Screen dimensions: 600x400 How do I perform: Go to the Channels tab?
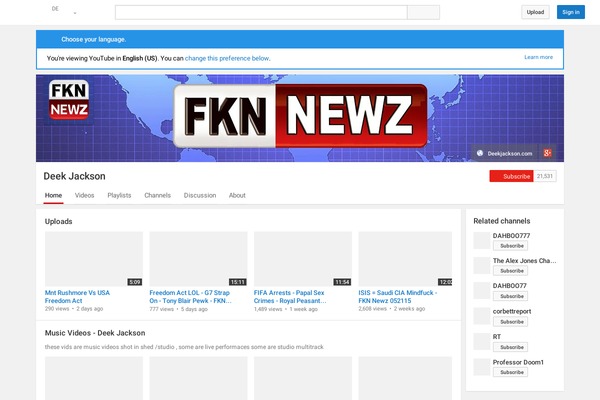pos(157,195)
